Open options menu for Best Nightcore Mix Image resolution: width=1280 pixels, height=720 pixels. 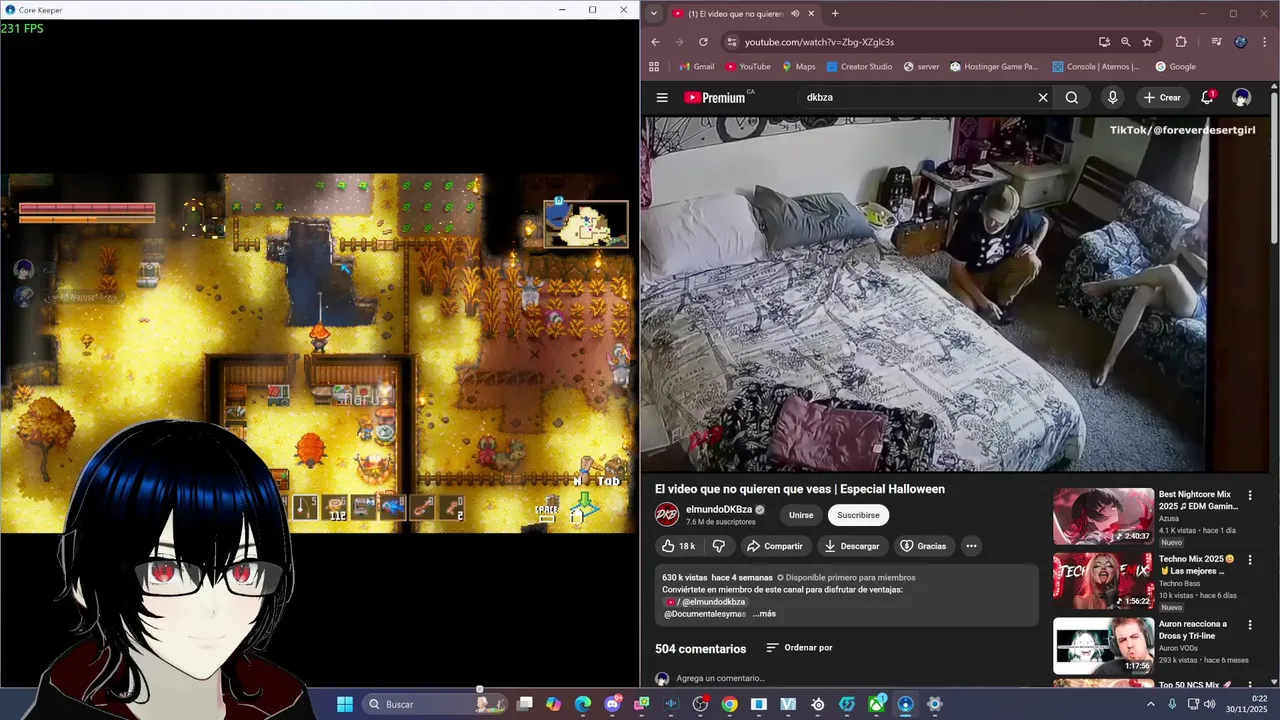1249,495
